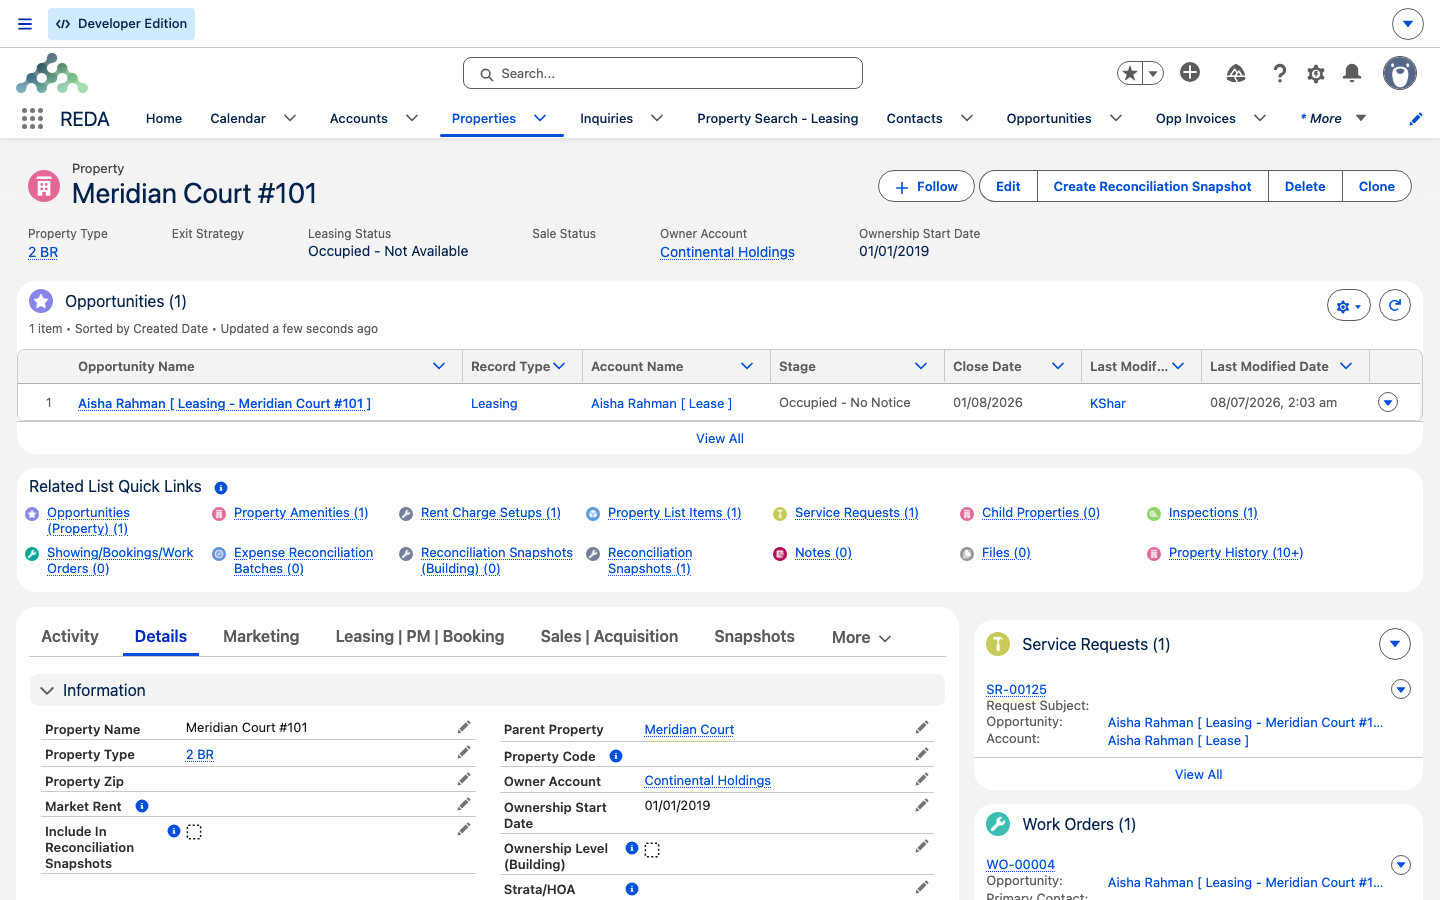Click the global Search input field
Screen dimensions: 1440x900
click(x=663, y=73)
